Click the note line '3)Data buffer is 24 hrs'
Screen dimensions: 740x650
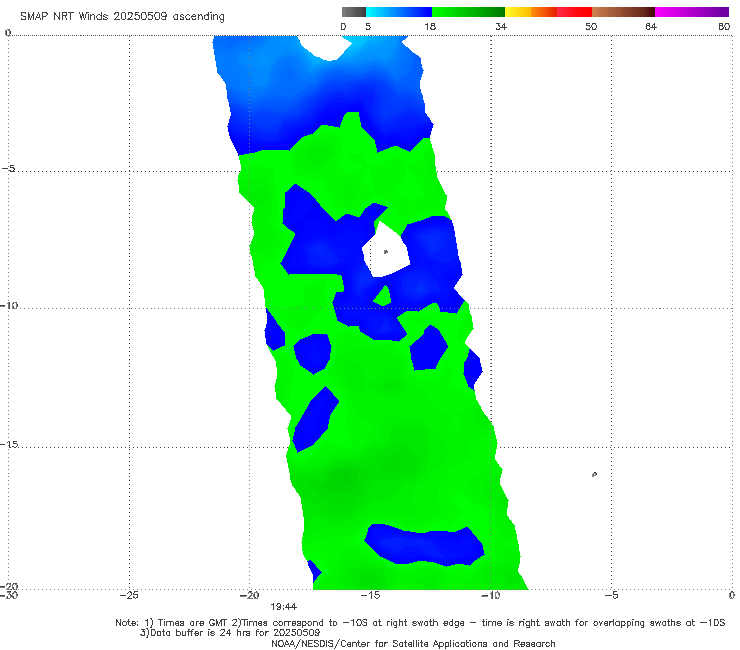tap(230, 633)
